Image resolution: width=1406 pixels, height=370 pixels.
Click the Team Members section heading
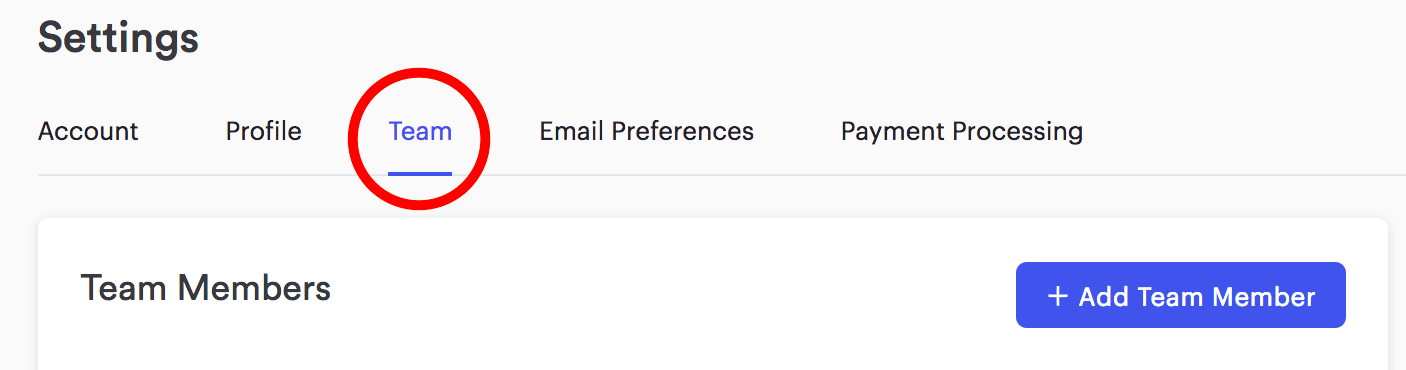click(x=205, y=288)
